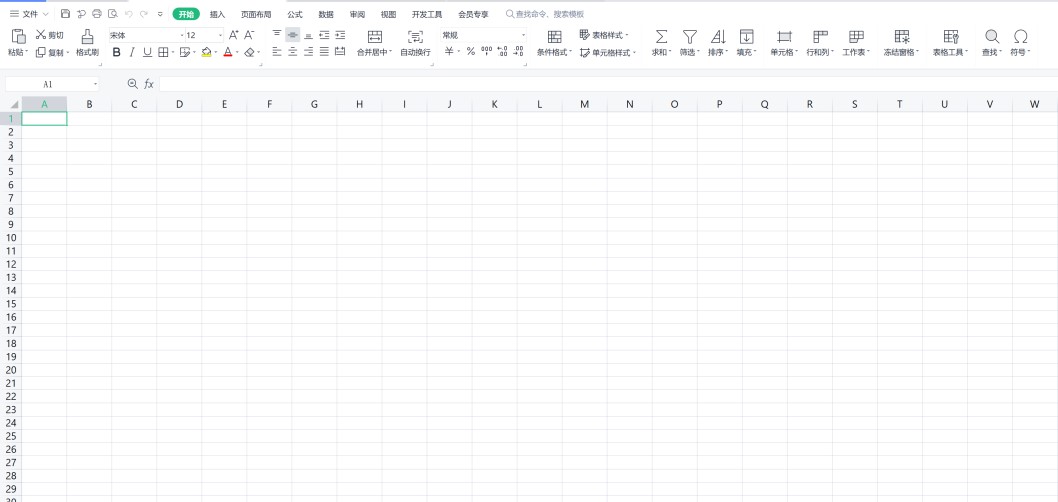The image size is (1058, 502).
Task: Click the Table Tools (表格工具) button
Action: (x=951, y=43)
